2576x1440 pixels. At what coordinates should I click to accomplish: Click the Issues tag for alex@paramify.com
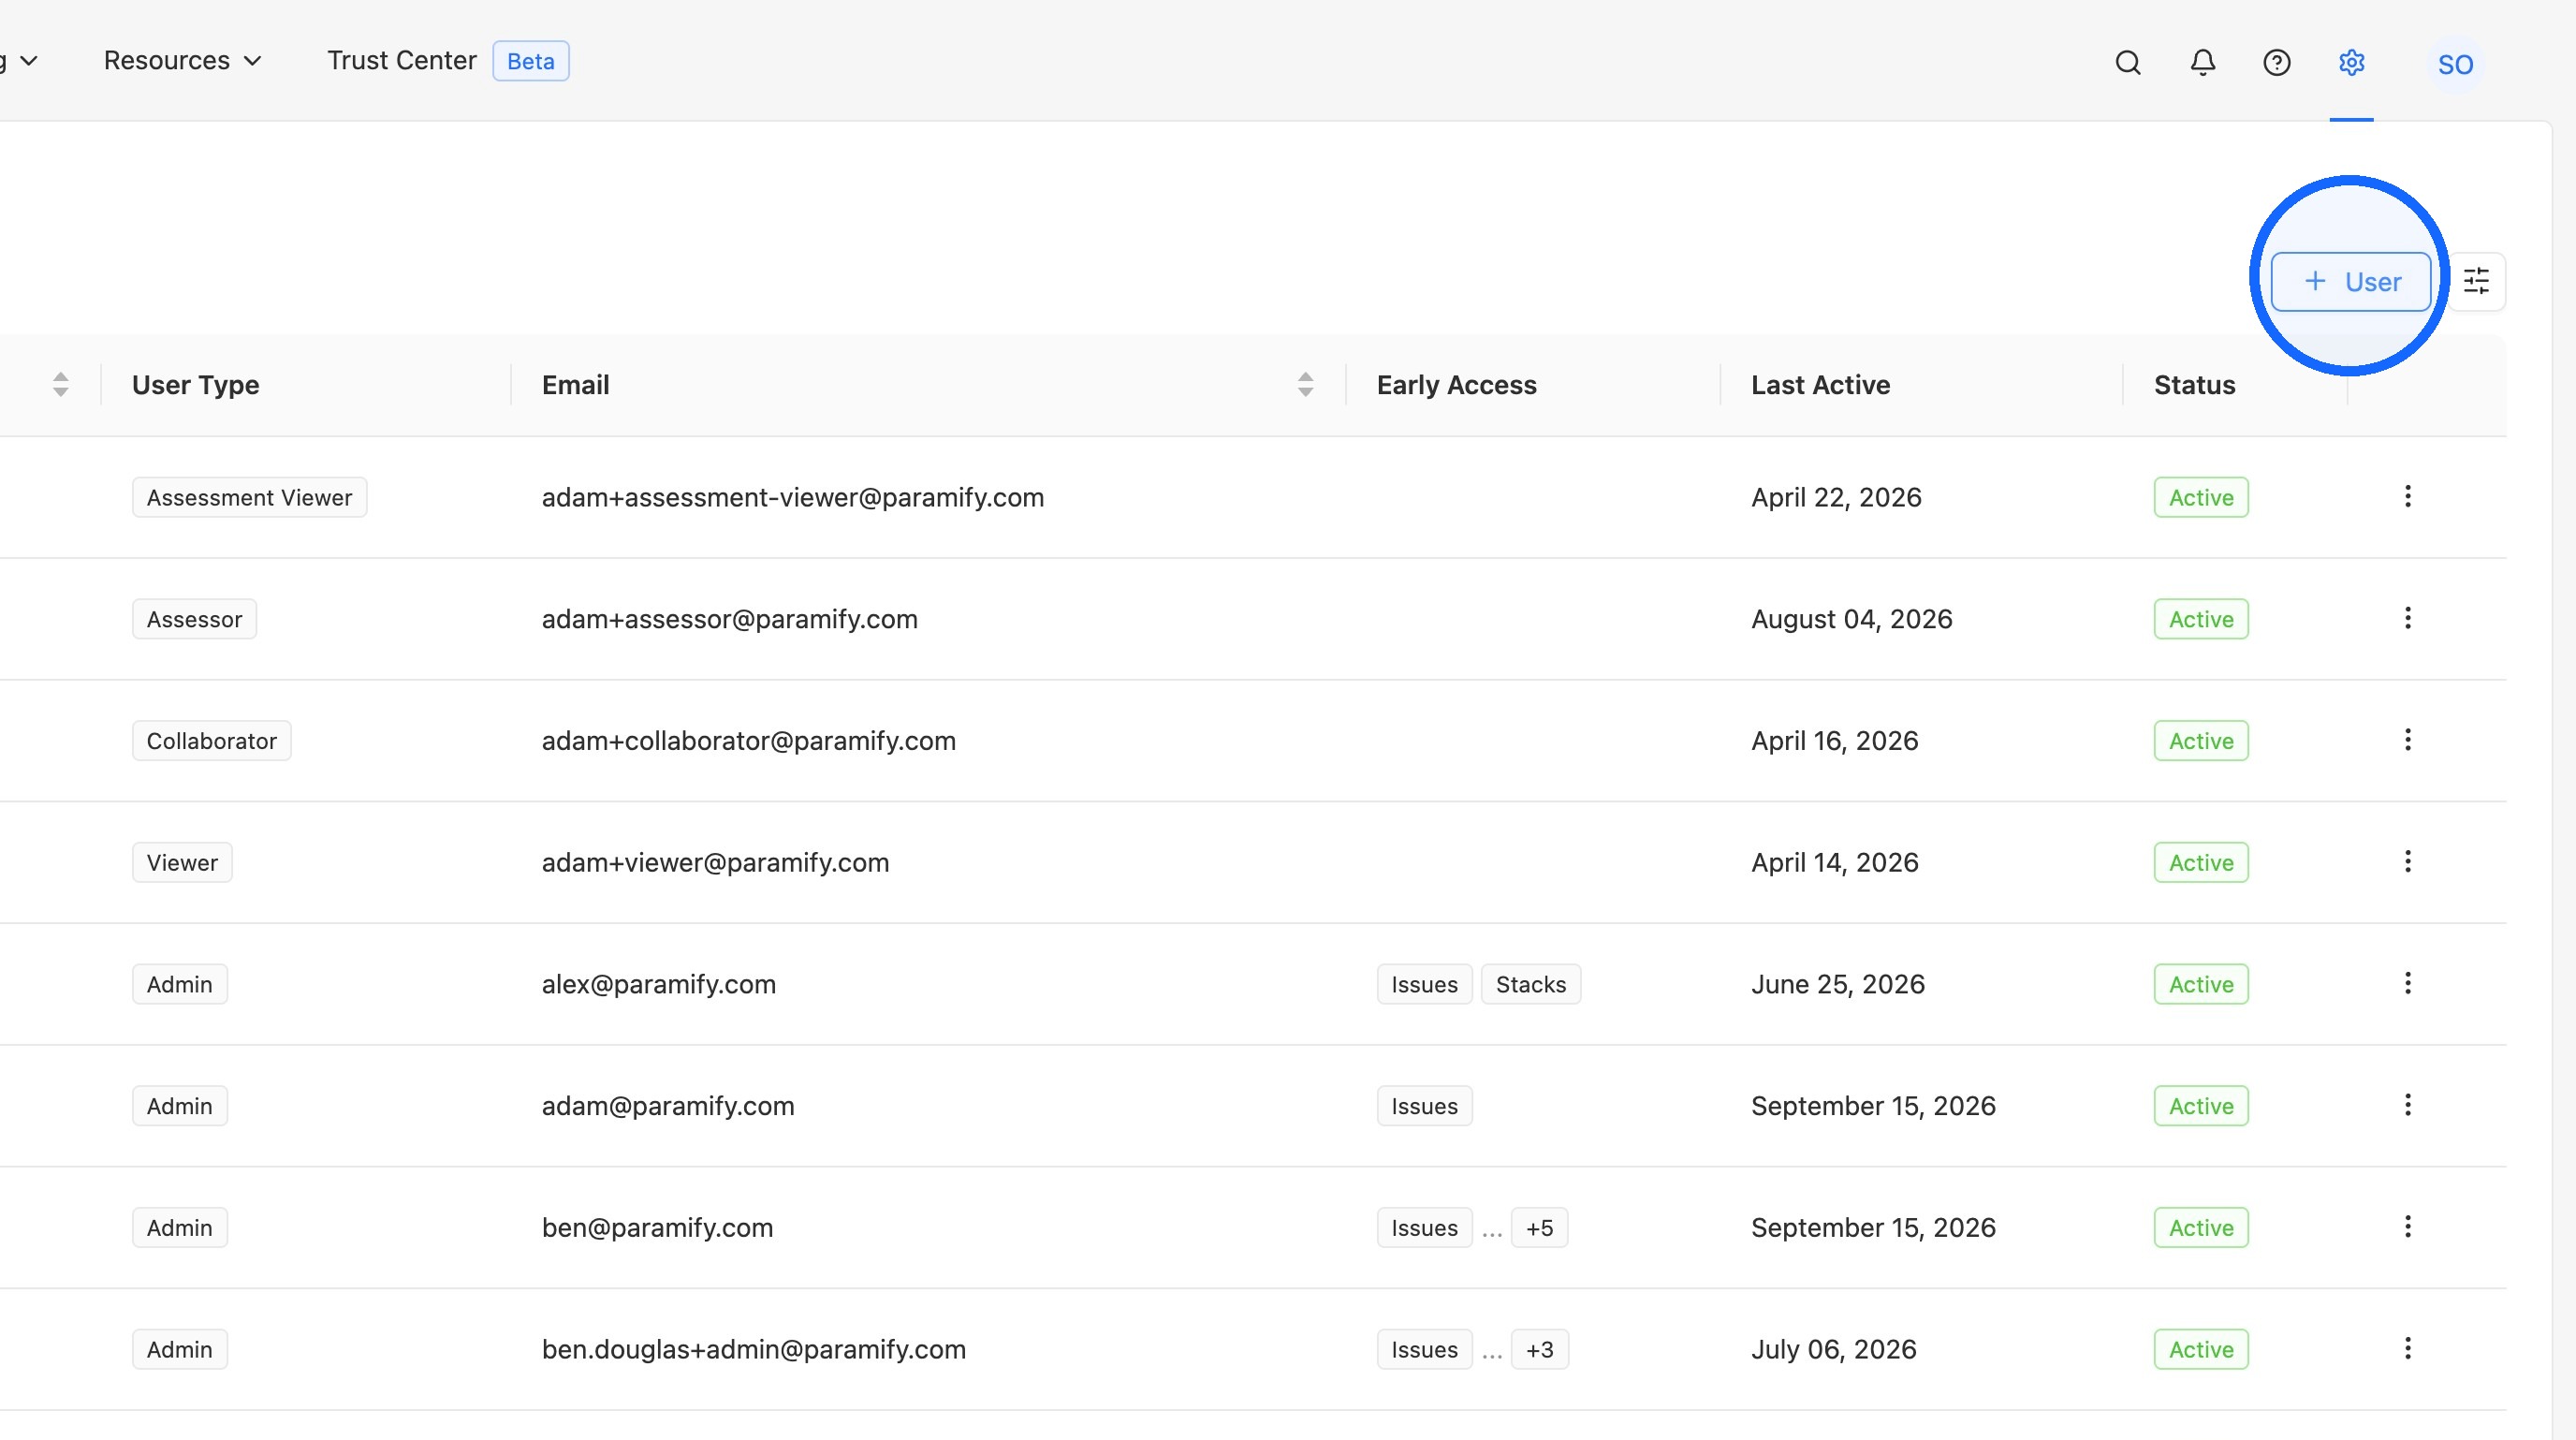point(1424,985)
